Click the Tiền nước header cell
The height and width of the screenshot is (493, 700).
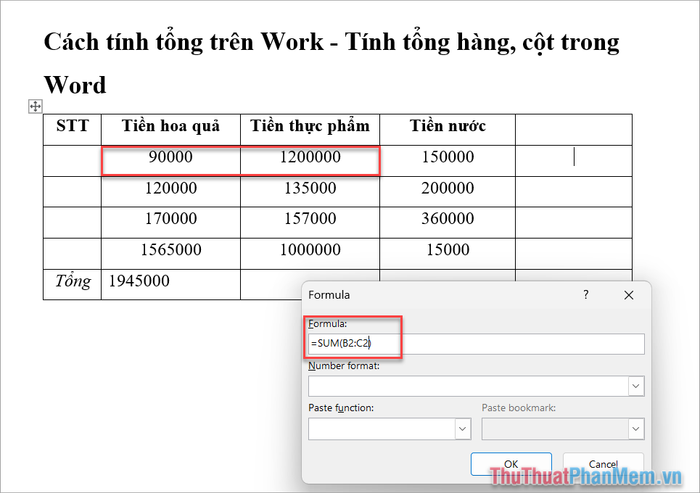coord(447,130)
